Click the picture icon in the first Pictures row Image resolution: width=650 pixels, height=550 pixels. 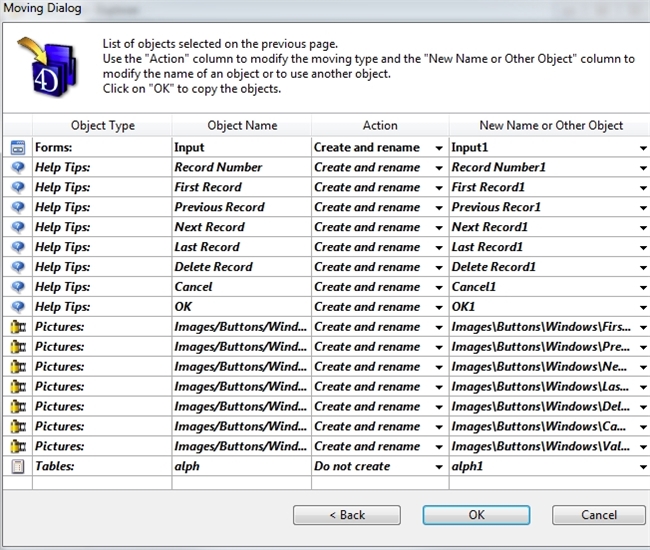17,327
